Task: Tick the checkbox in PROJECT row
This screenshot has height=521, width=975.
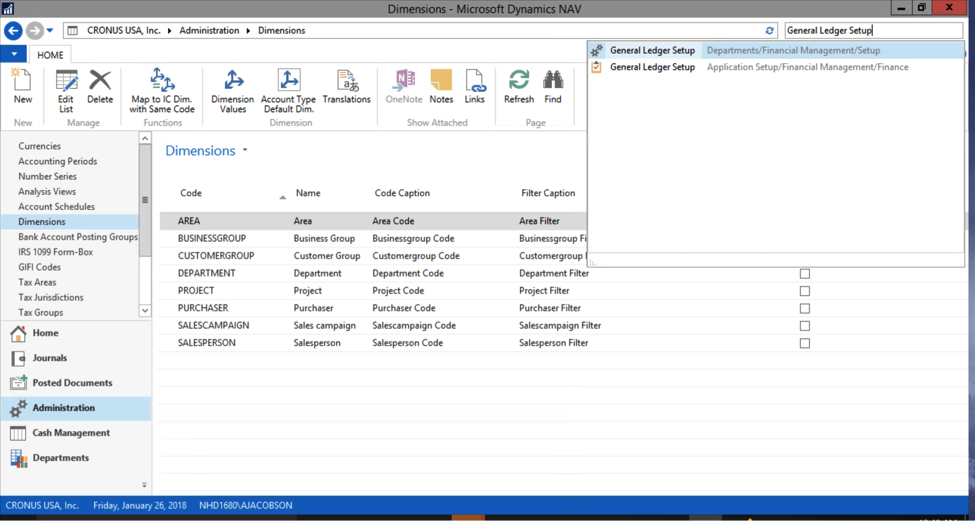Action: (x=805, y=291)
